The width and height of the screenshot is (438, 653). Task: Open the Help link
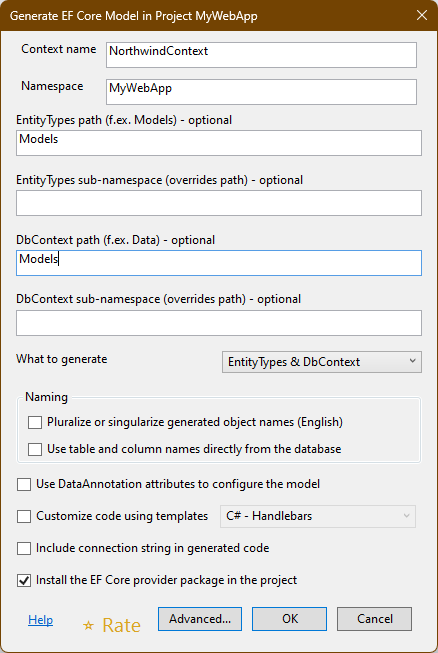point(40,620)
